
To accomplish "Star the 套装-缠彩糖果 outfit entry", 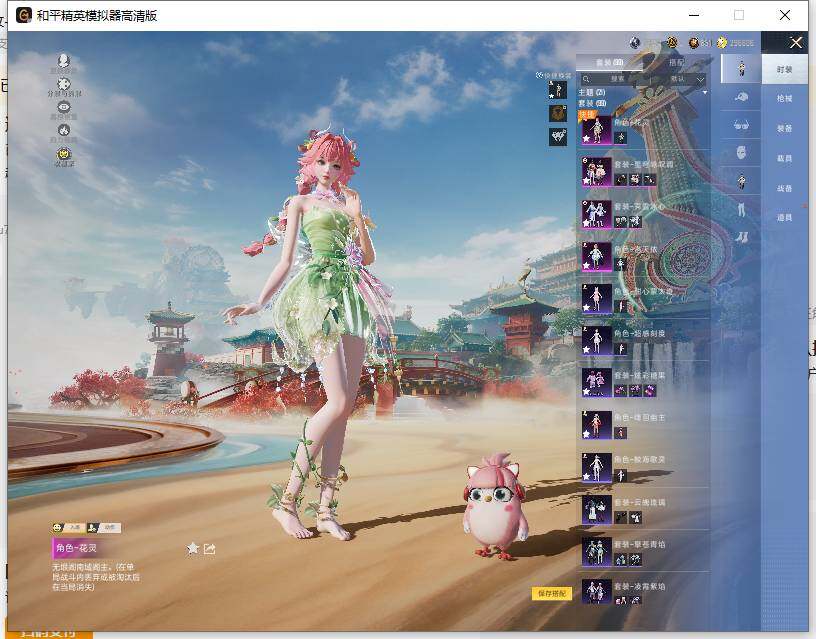I will coord(585,392).
